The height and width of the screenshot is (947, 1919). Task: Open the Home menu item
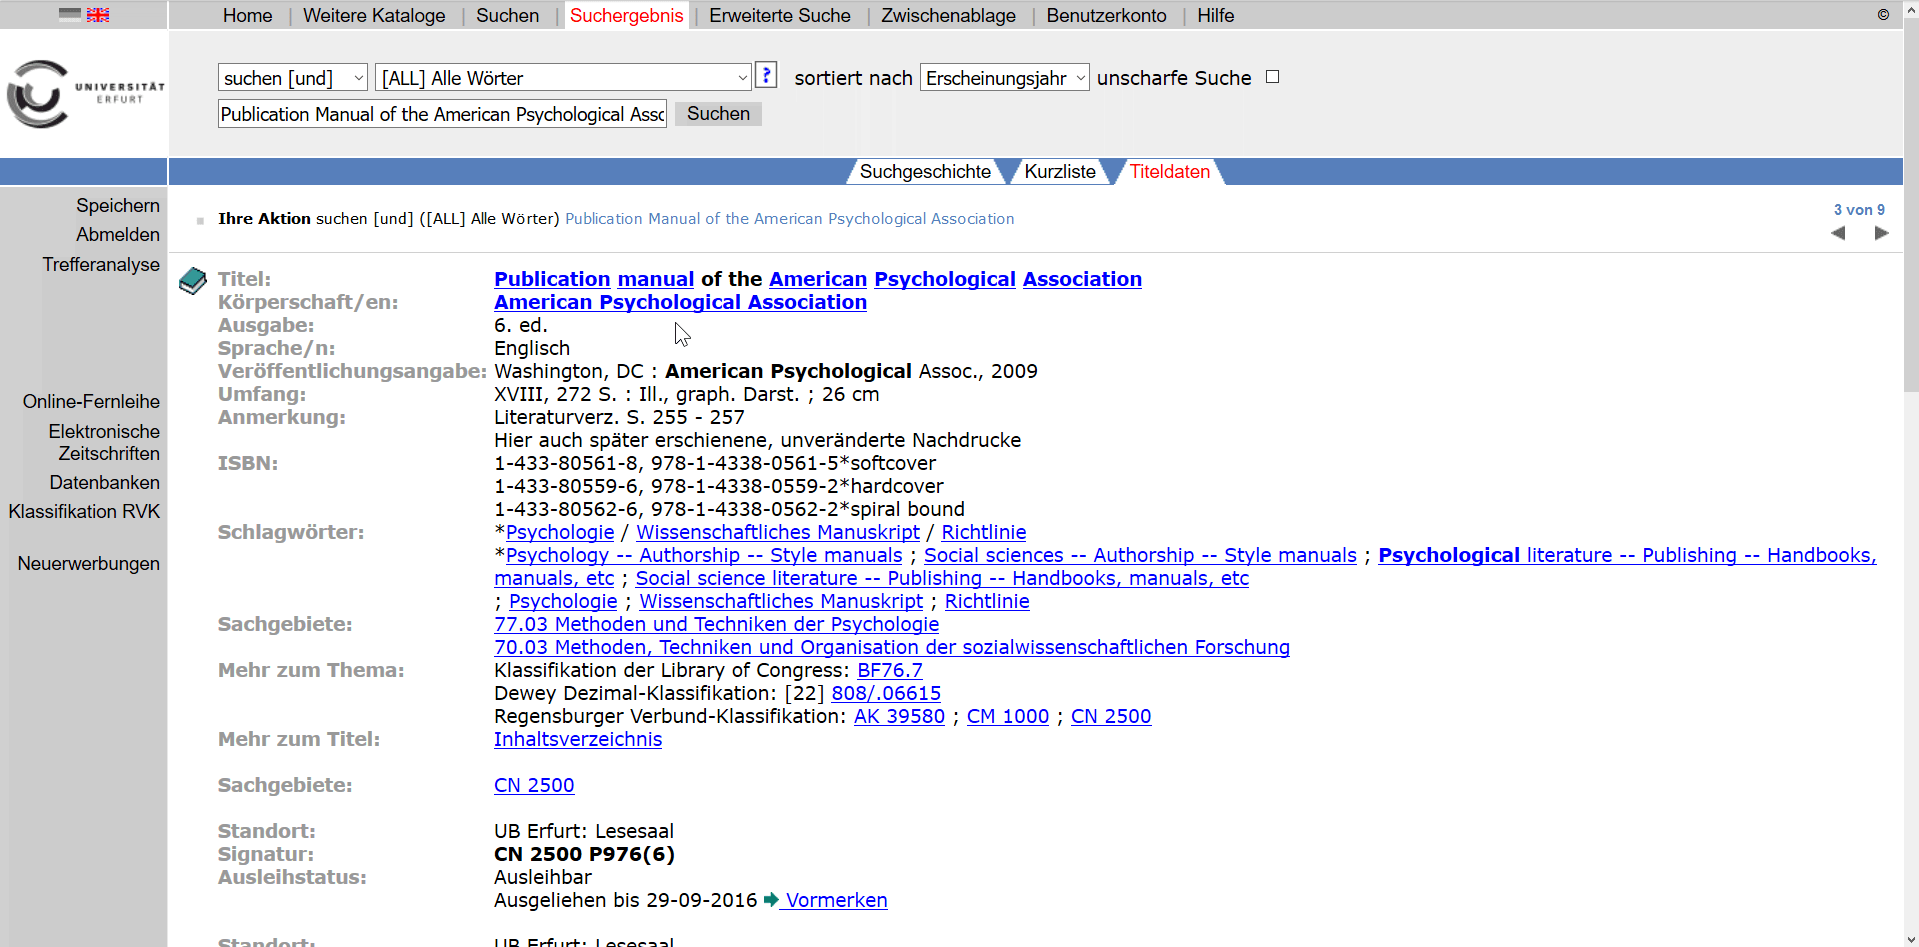point(247,16)
